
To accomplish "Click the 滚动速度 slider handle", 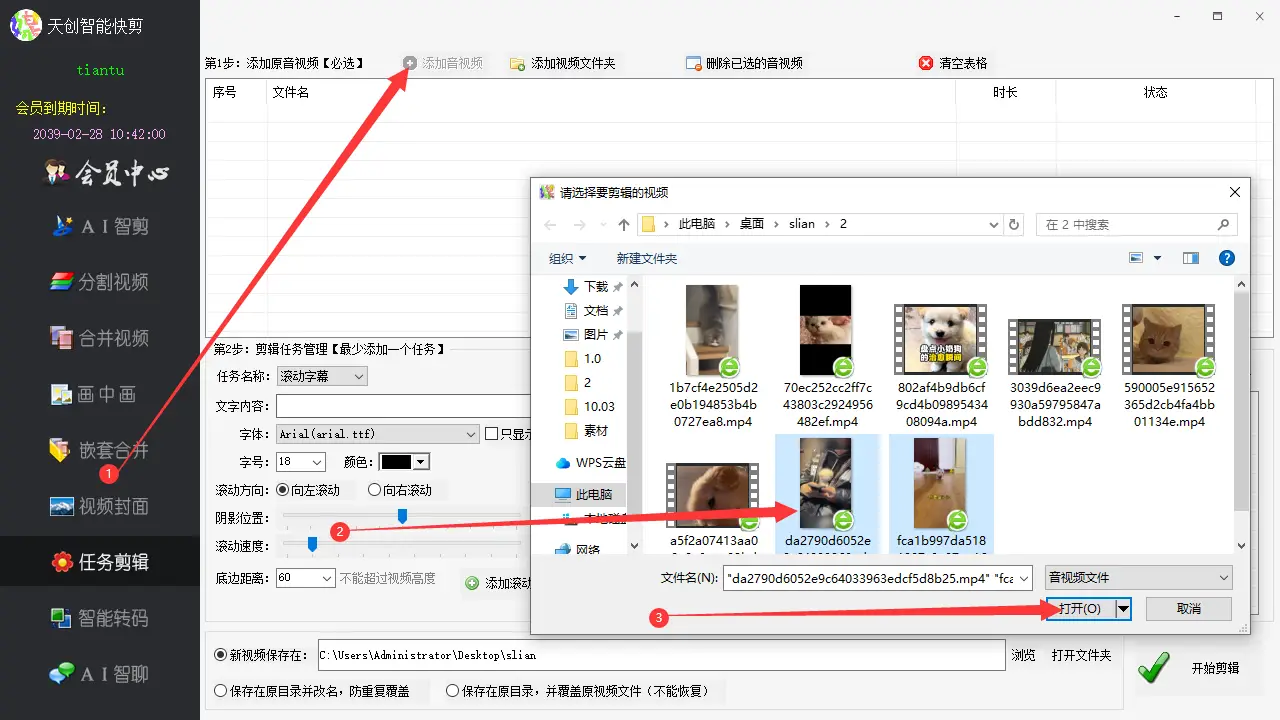I will [312, 544].
